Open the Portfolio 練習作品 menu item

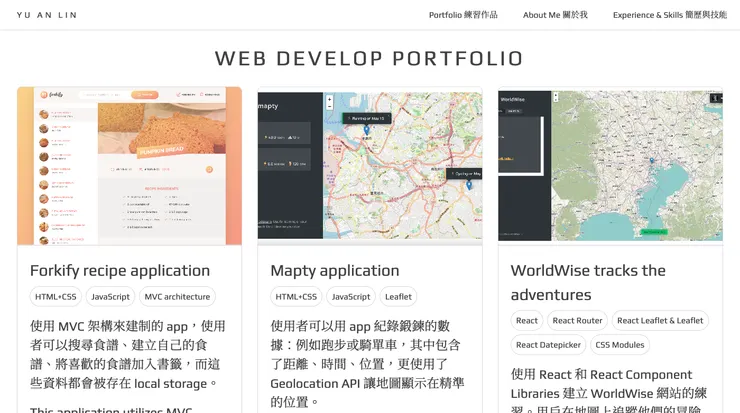coord(463,15)
